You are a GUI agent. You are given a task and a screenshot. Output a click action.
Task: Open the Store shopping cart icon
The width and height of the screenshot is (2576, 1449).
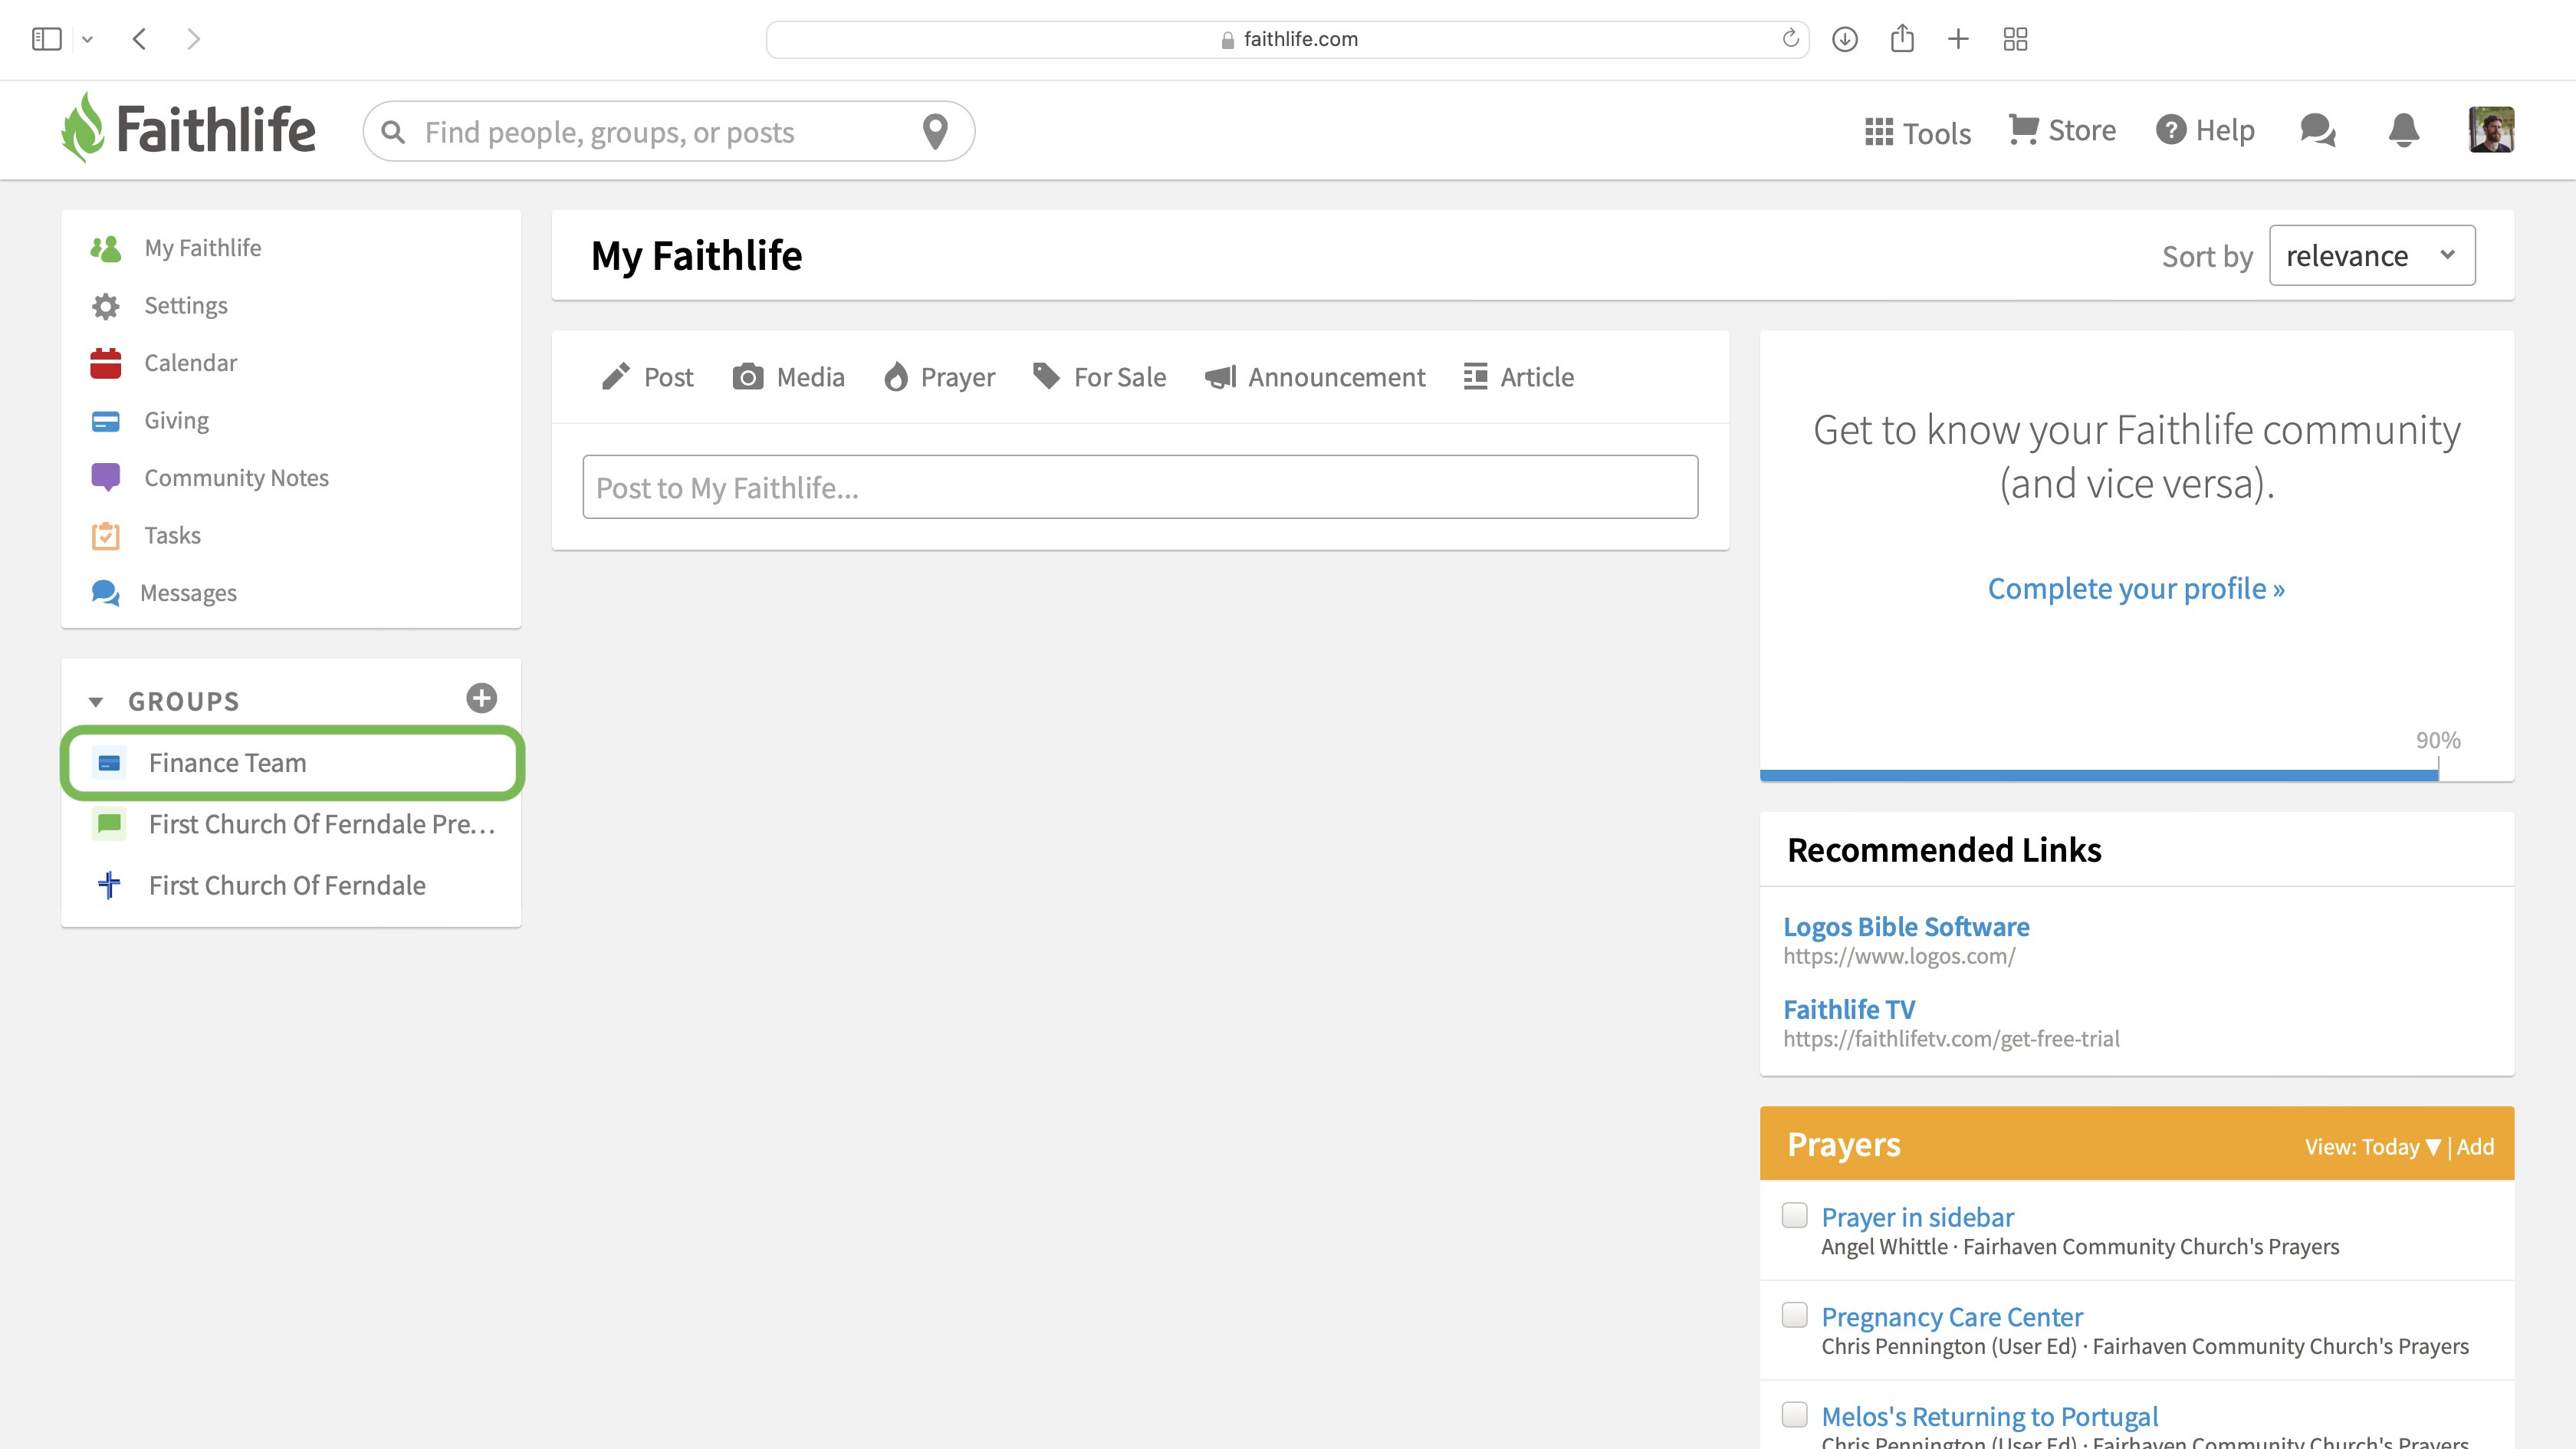(2023, 130)
